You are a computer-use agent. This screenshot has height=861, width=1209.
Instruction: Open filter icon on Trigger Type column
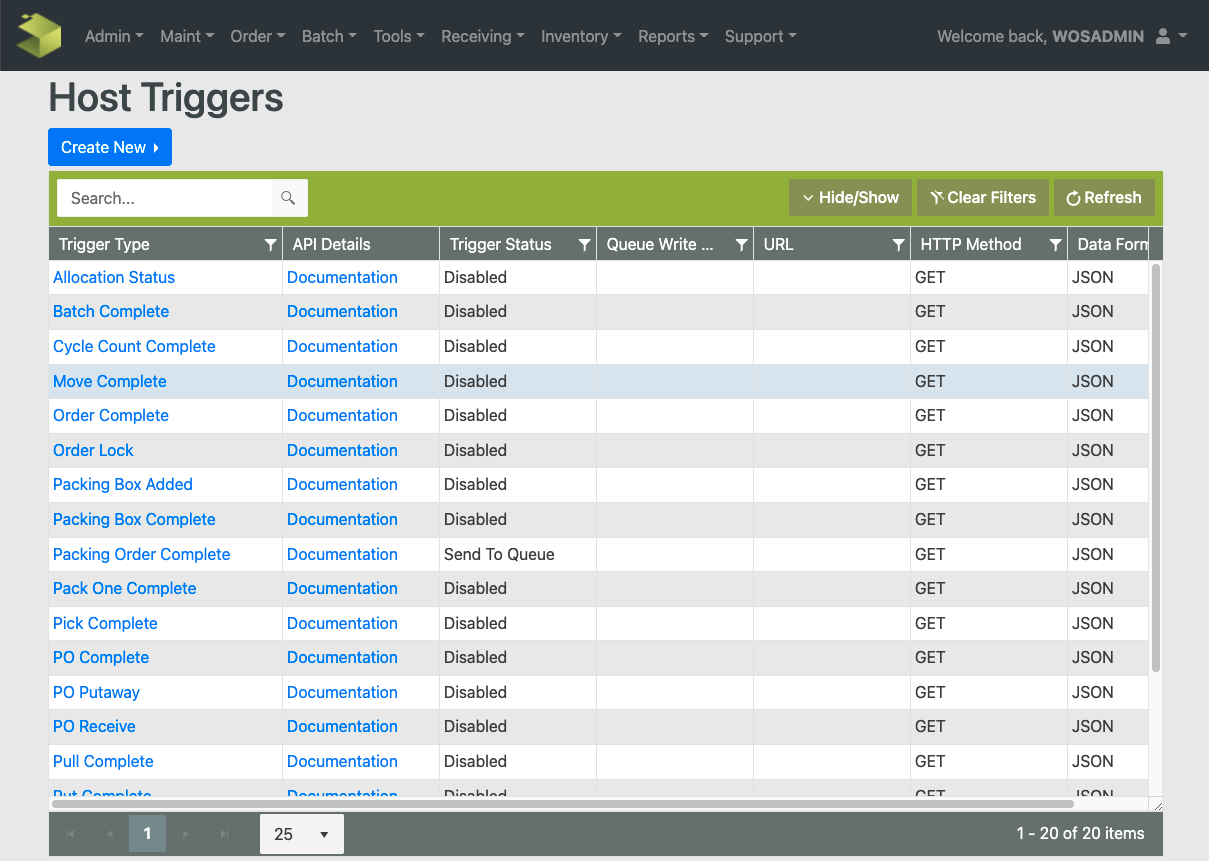(270, 245)
